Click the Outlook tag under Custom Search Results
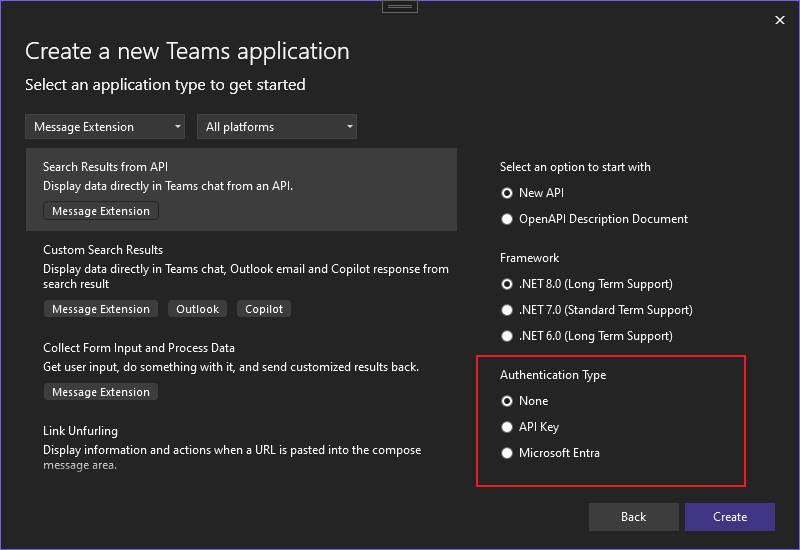The image size is (800, 550). coord(197,309)
